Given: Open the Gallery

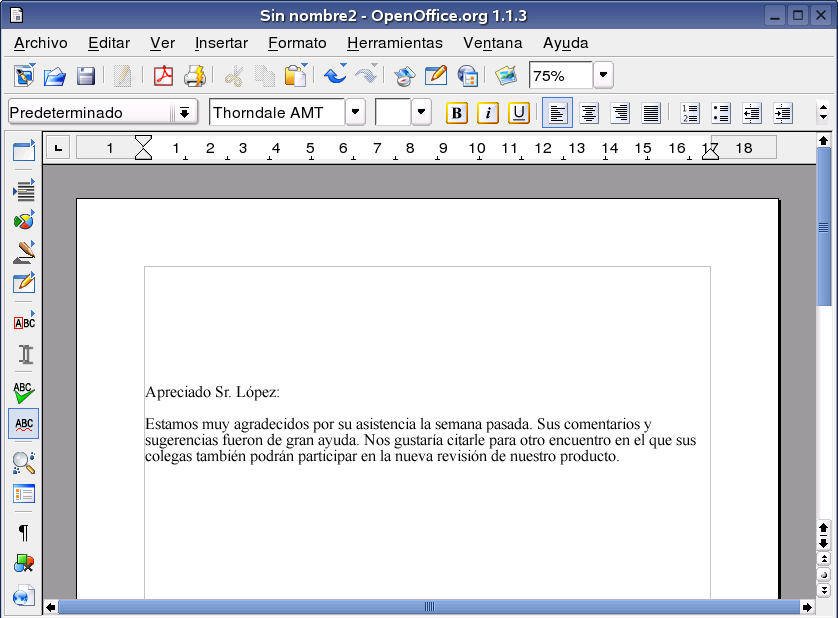Looking at the screenshot, I should [x=505, y=75].
